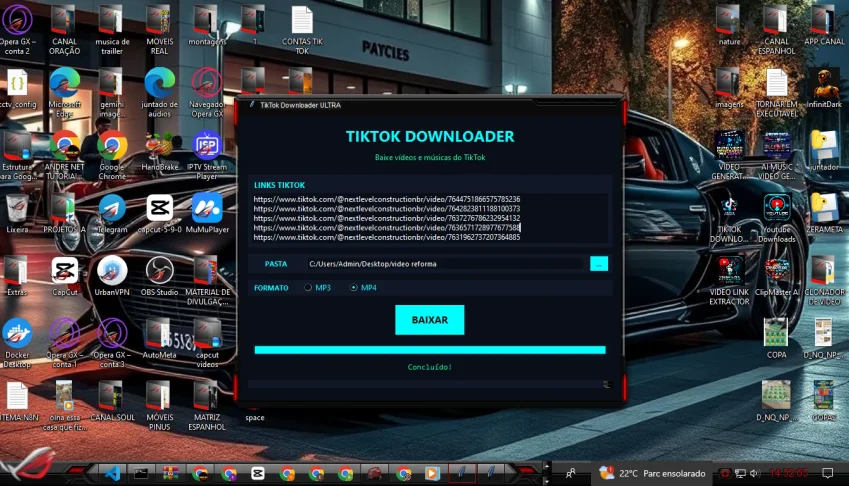Open the ANDRE NET TUTORIAL Chrome shortcut
The height and width of the screenshot is (486, 849).
click(64, 155)
